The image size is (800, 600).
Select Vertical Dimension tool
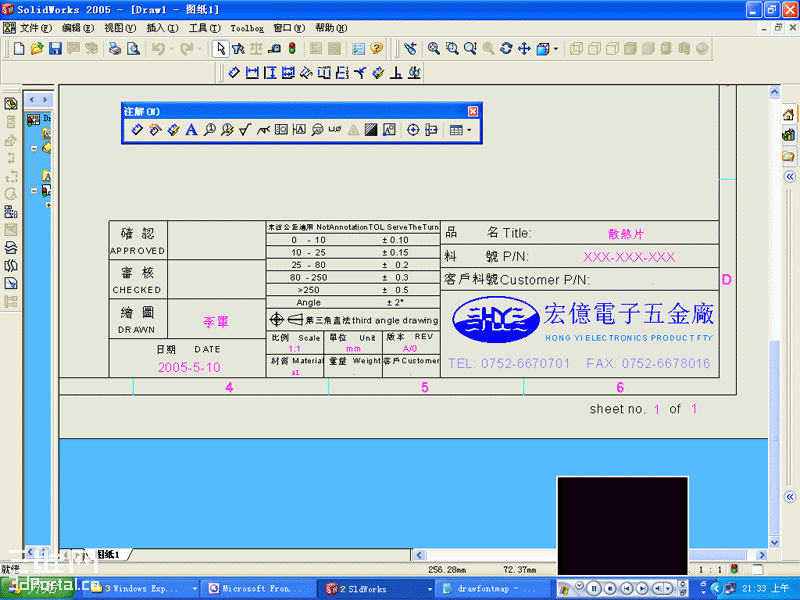[270, 72]
